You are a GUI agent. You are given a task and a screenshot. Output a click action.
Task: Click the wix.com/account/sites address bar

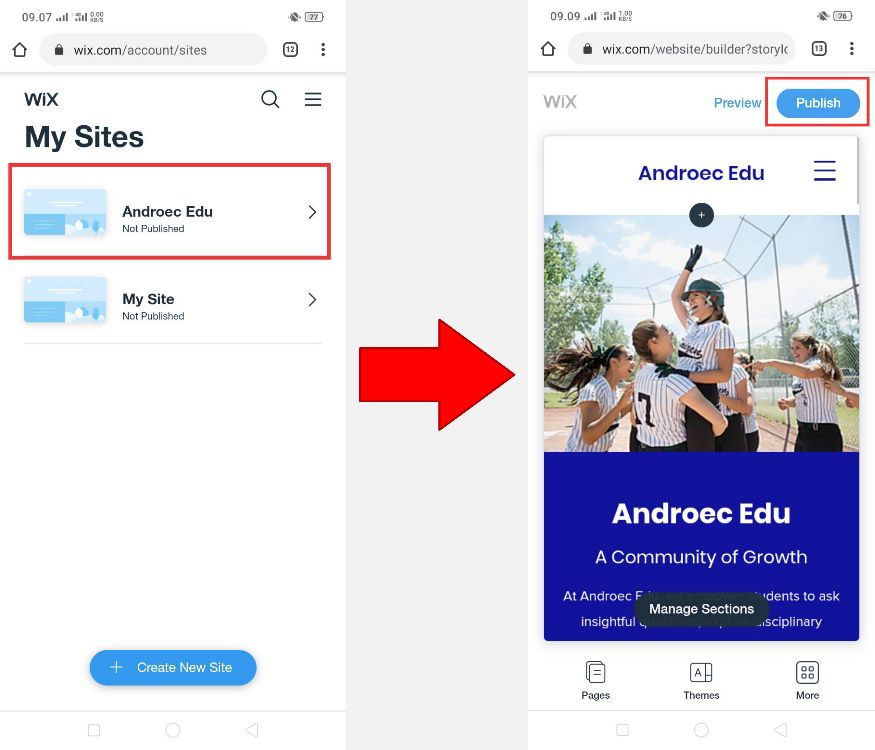[x=153, y=50]
